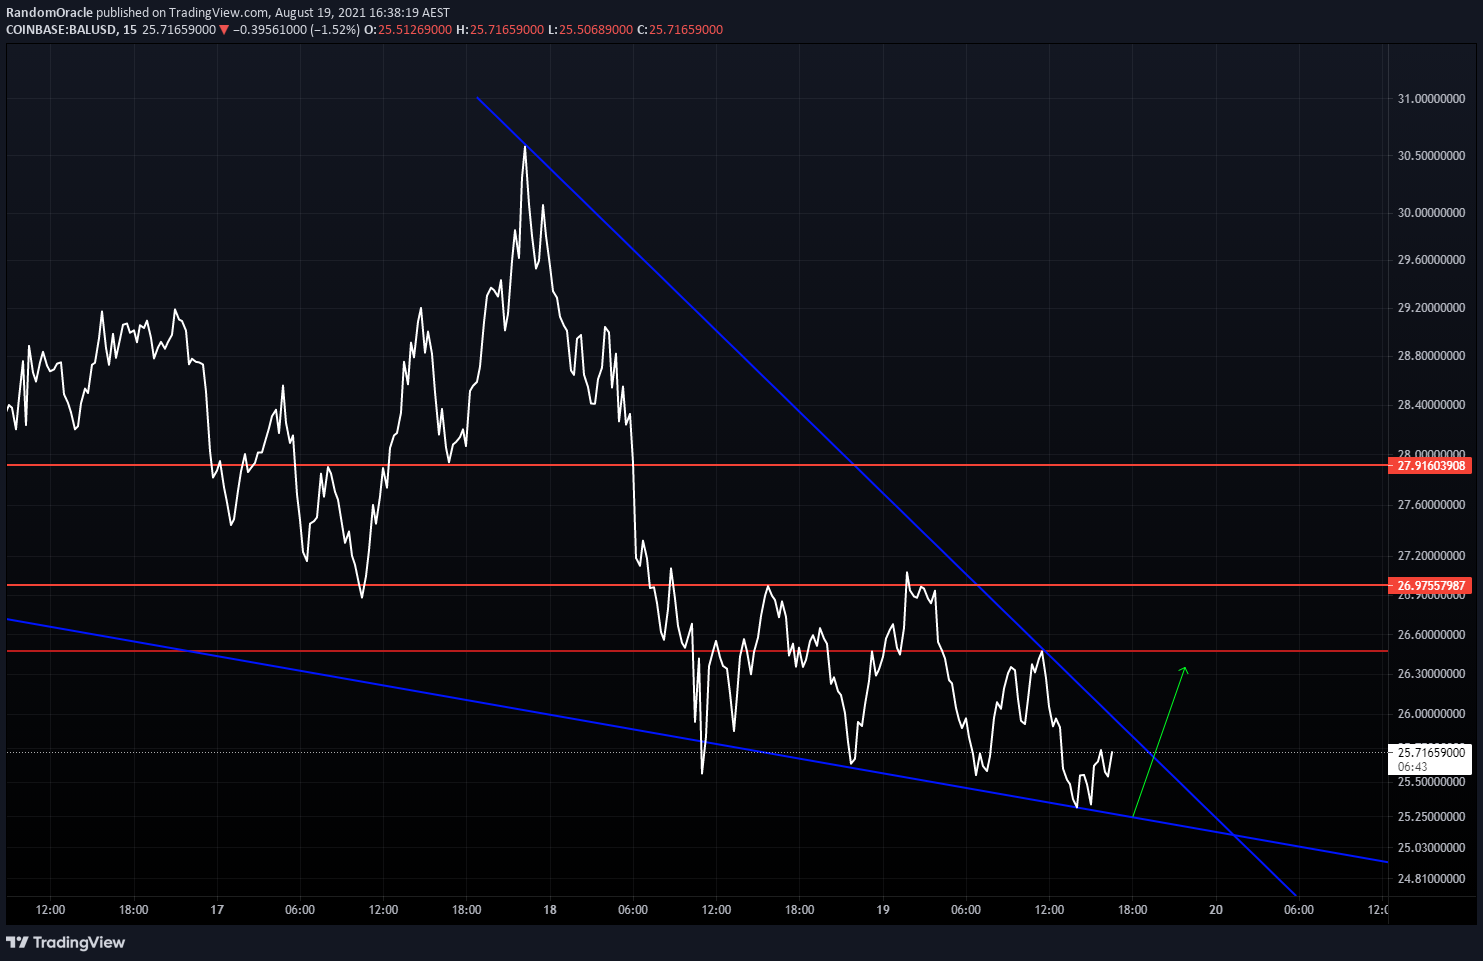Click the open value 25.51269000
This screenshot has height=961, width=1483.
tap(415, 30)
